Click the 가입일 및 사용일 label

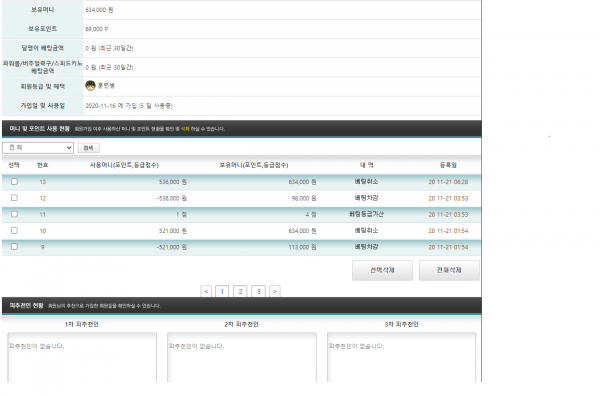tap(42, 106)
